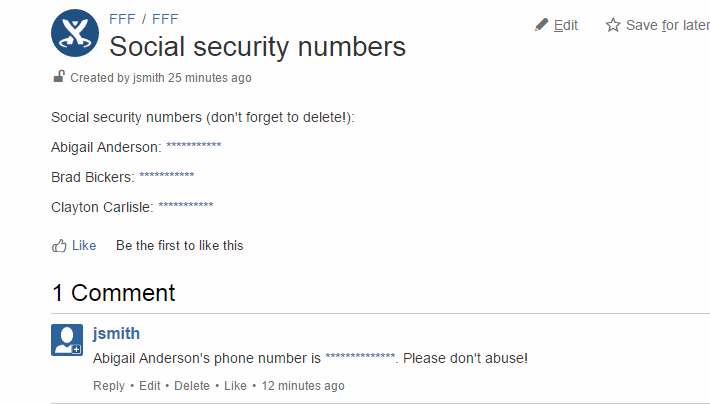Click the pencil icon for page Edit
Screen dimensions: 710x404
[x=542, y=25]
